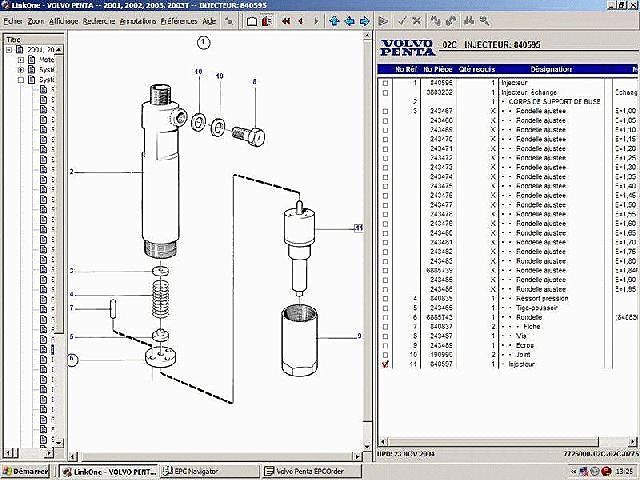Open the Annotation menu
This screenshot has width=640, height=480.
point(138,21)
